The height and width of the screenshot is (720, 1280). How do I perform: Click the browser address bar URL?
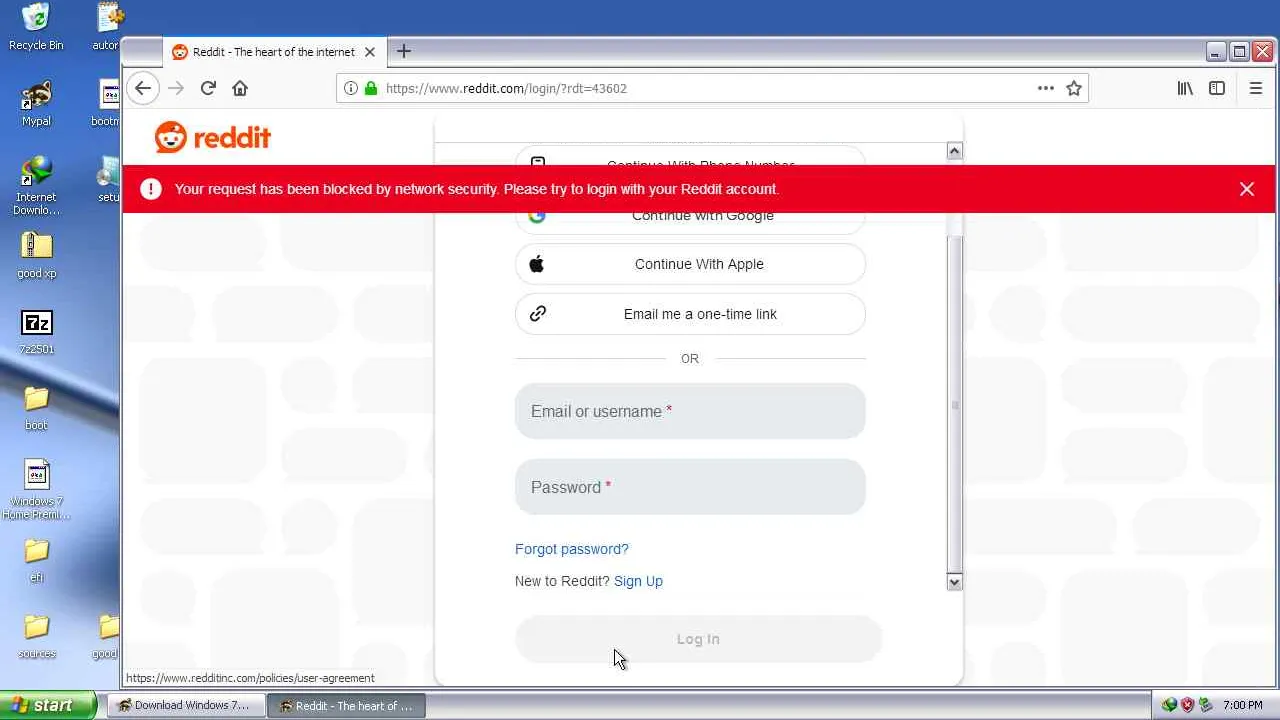pyautogui.click(x=506, y=88)
